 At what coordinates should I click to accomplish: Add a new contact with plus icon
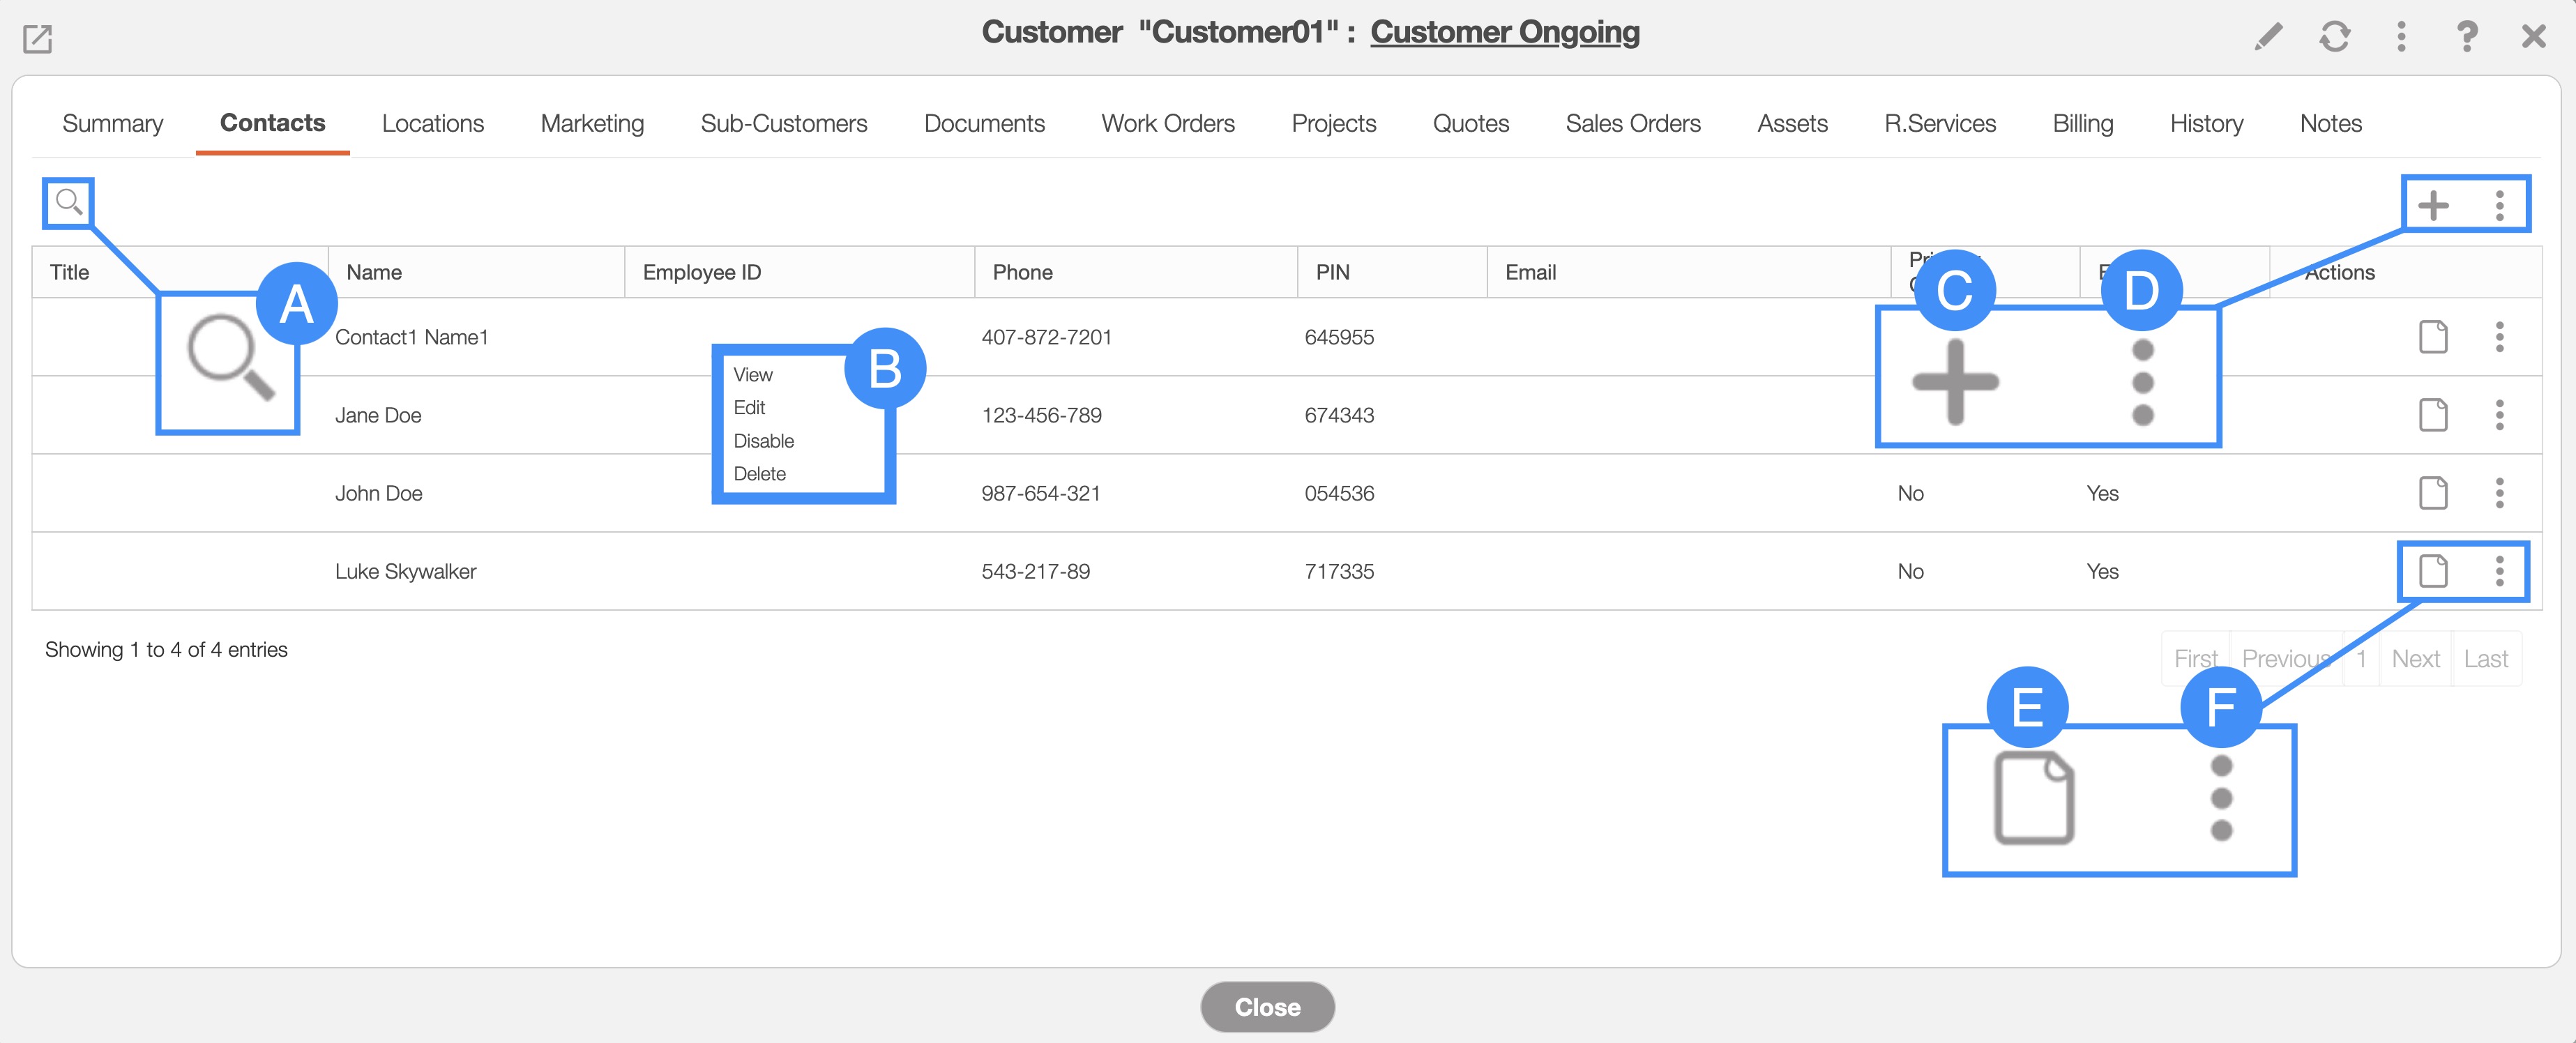(2432, 205)
